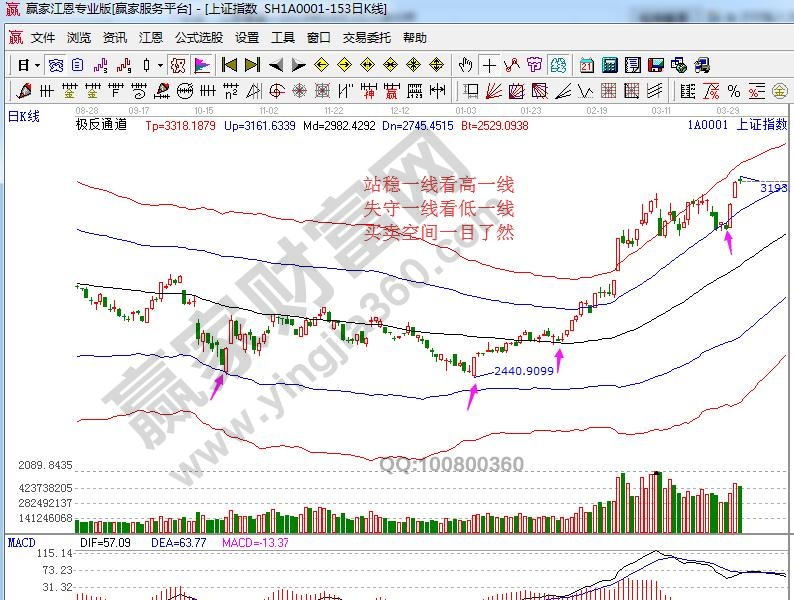Image resolution: width=794 pixels, height=600 pixels.
Task: Open the 日 period dropdown arrow
Action: click(x=38, y=65)
